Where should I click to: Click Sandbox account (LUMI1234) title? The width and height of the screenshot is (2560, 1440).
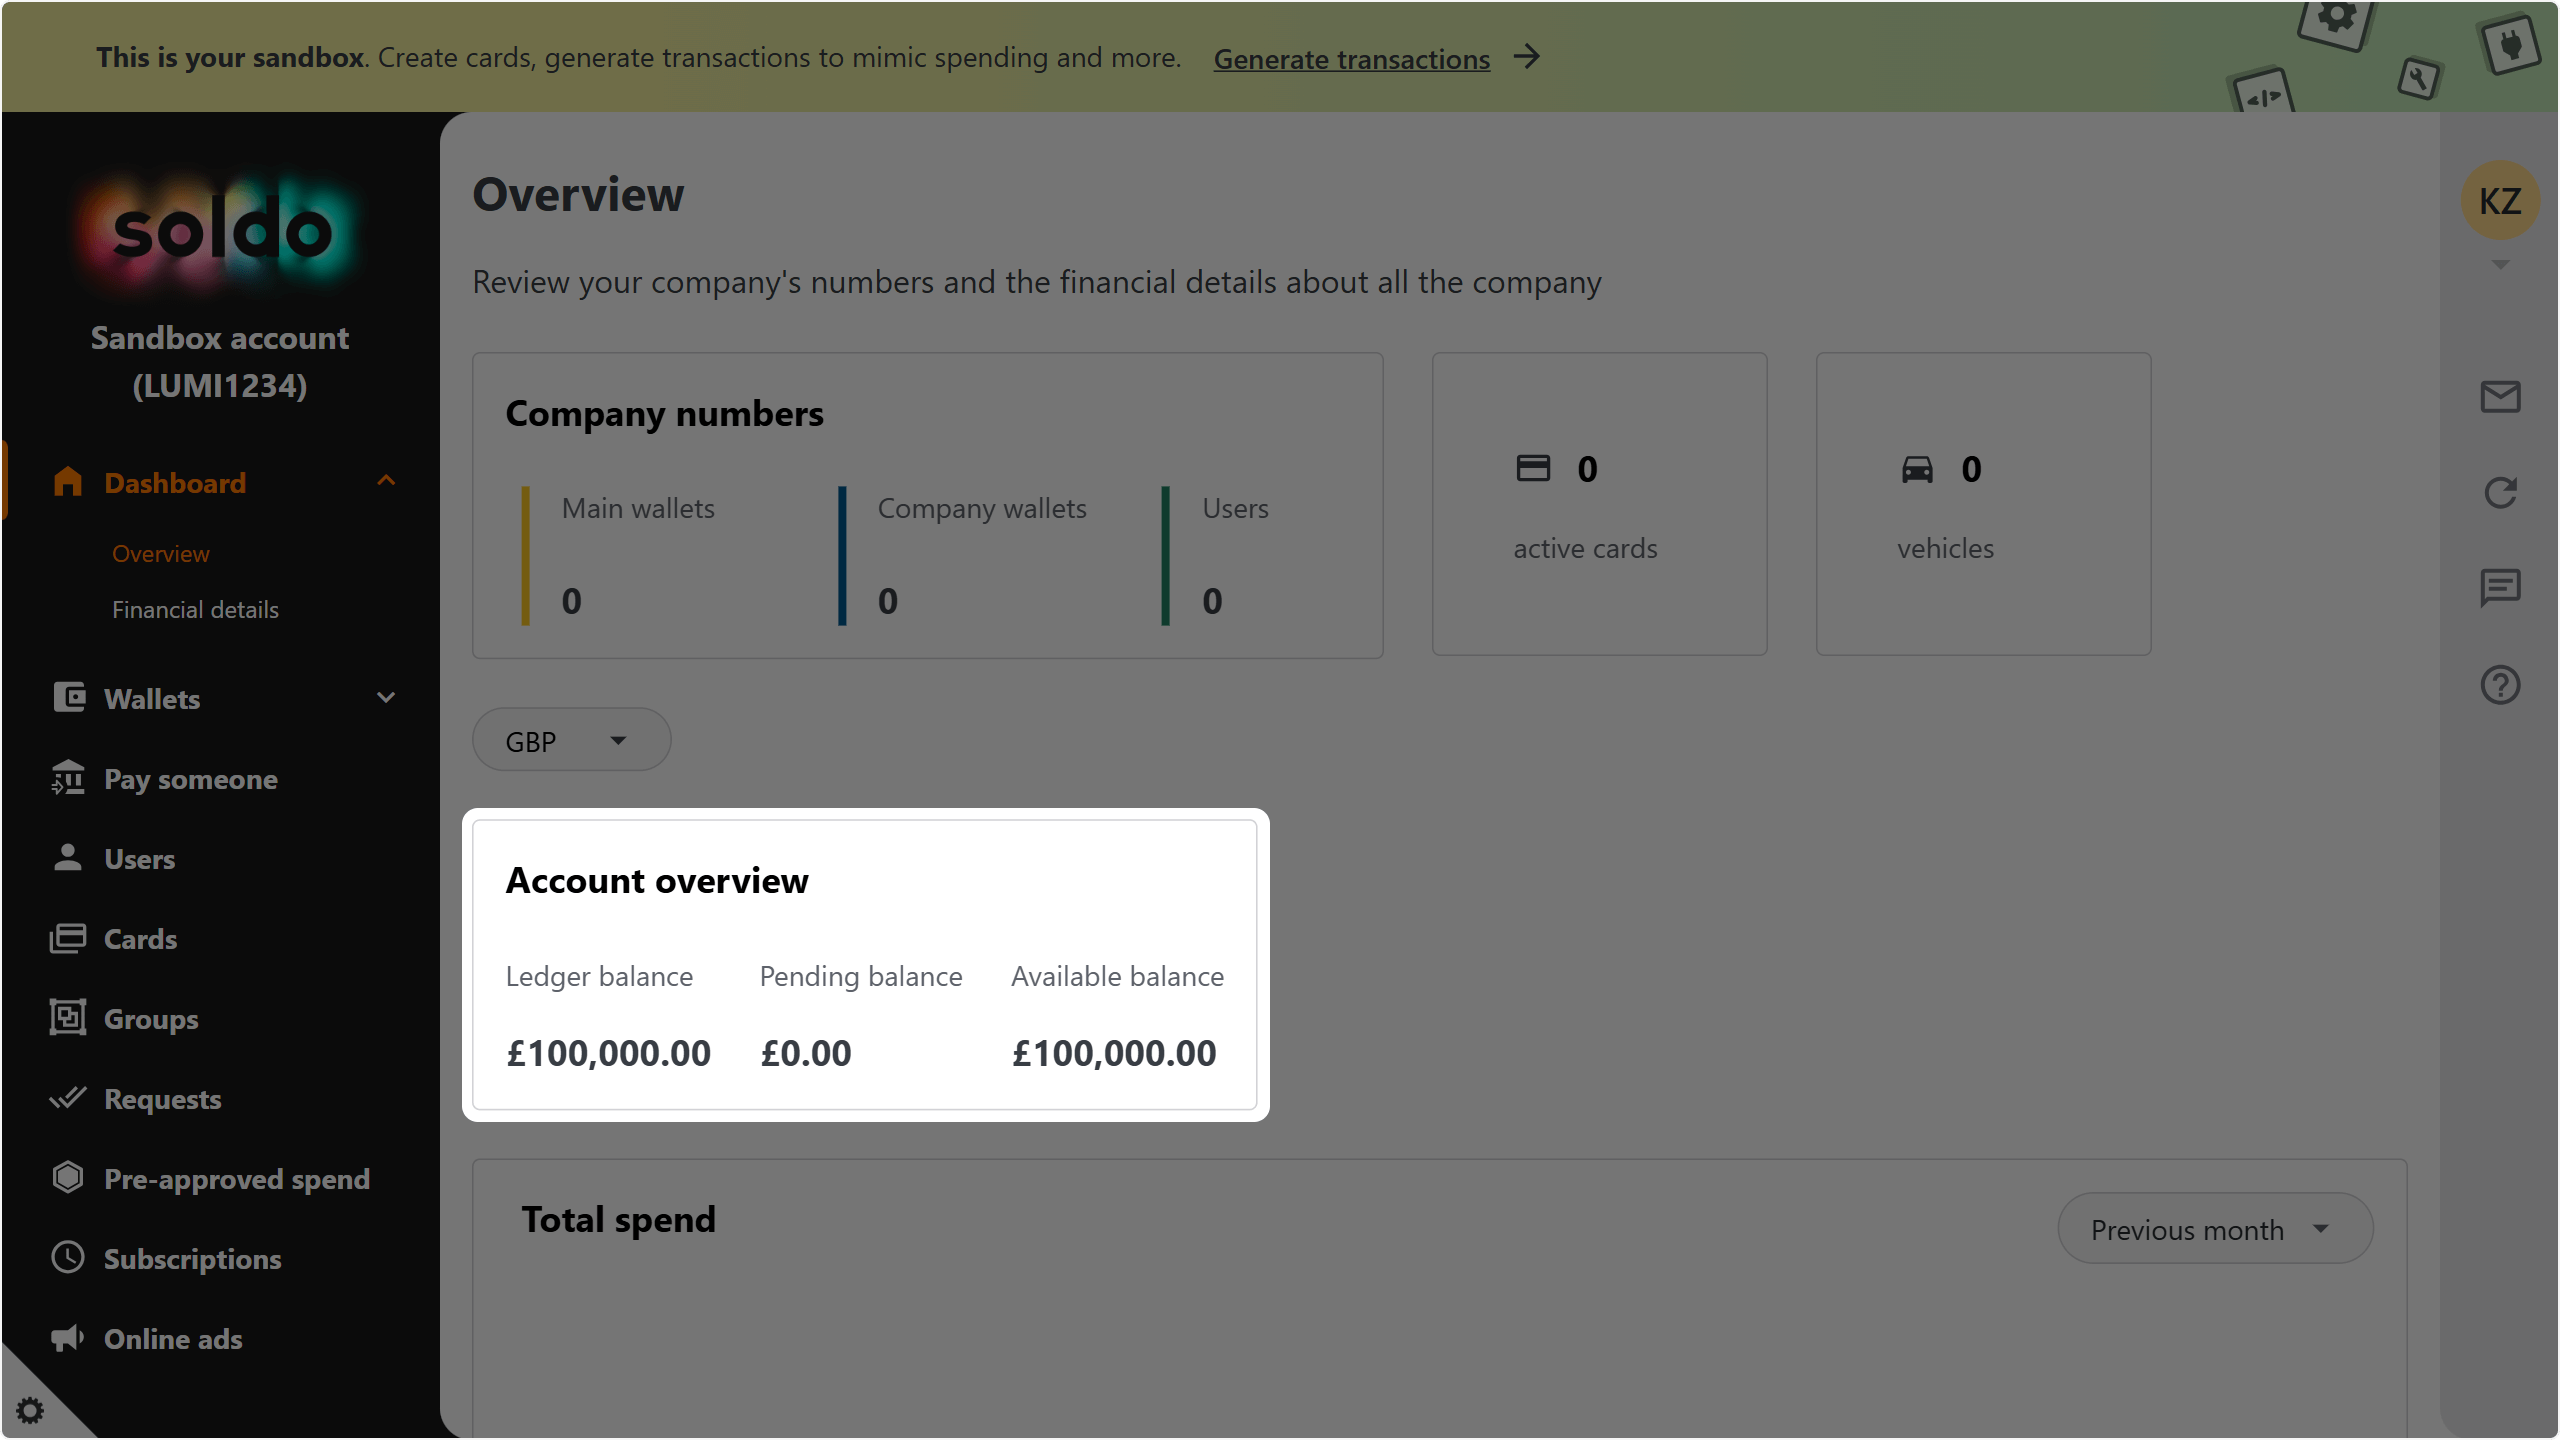click(x=220, y=361)
